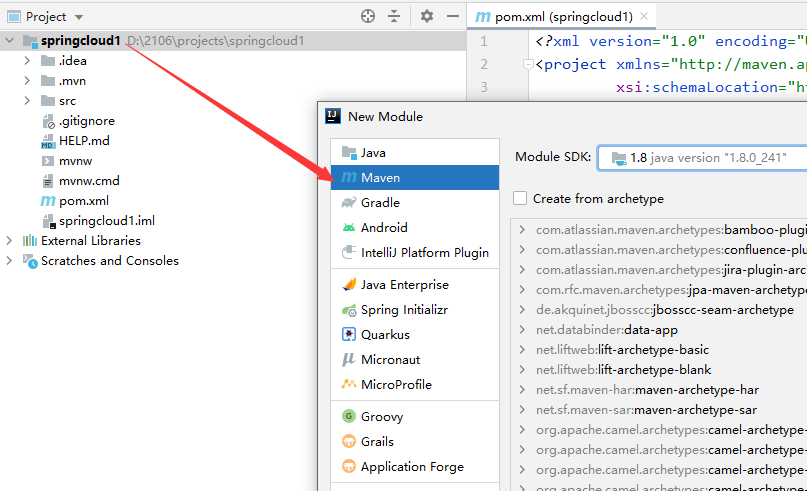The height and width of the screenshot is (491, 807).
Task: Open the Project view dropdown
Action: point(79,17)
